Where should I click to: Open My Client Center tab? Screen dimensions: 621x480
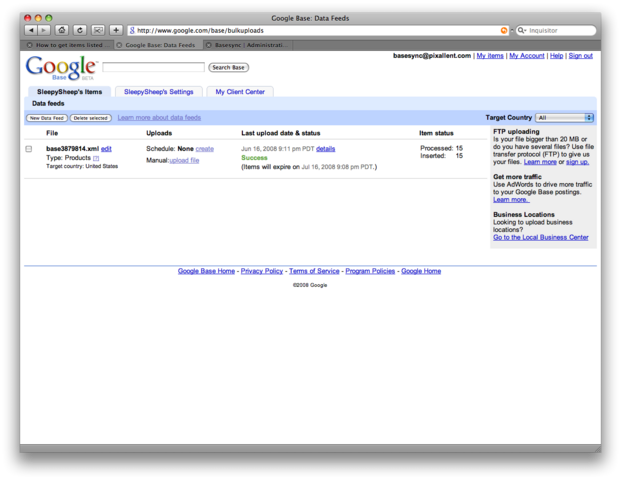pos(240,92)
